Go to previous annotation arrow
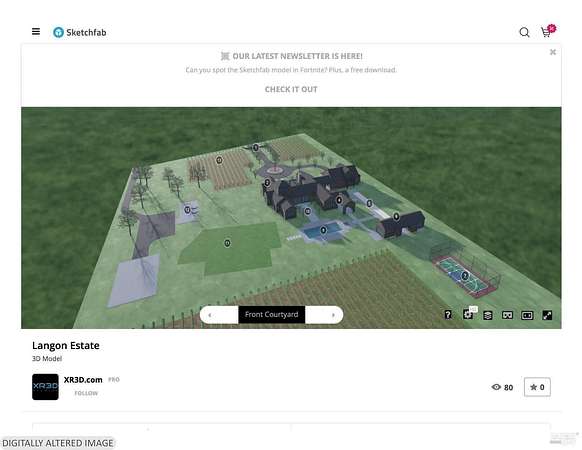 click(x=210, y=315)
